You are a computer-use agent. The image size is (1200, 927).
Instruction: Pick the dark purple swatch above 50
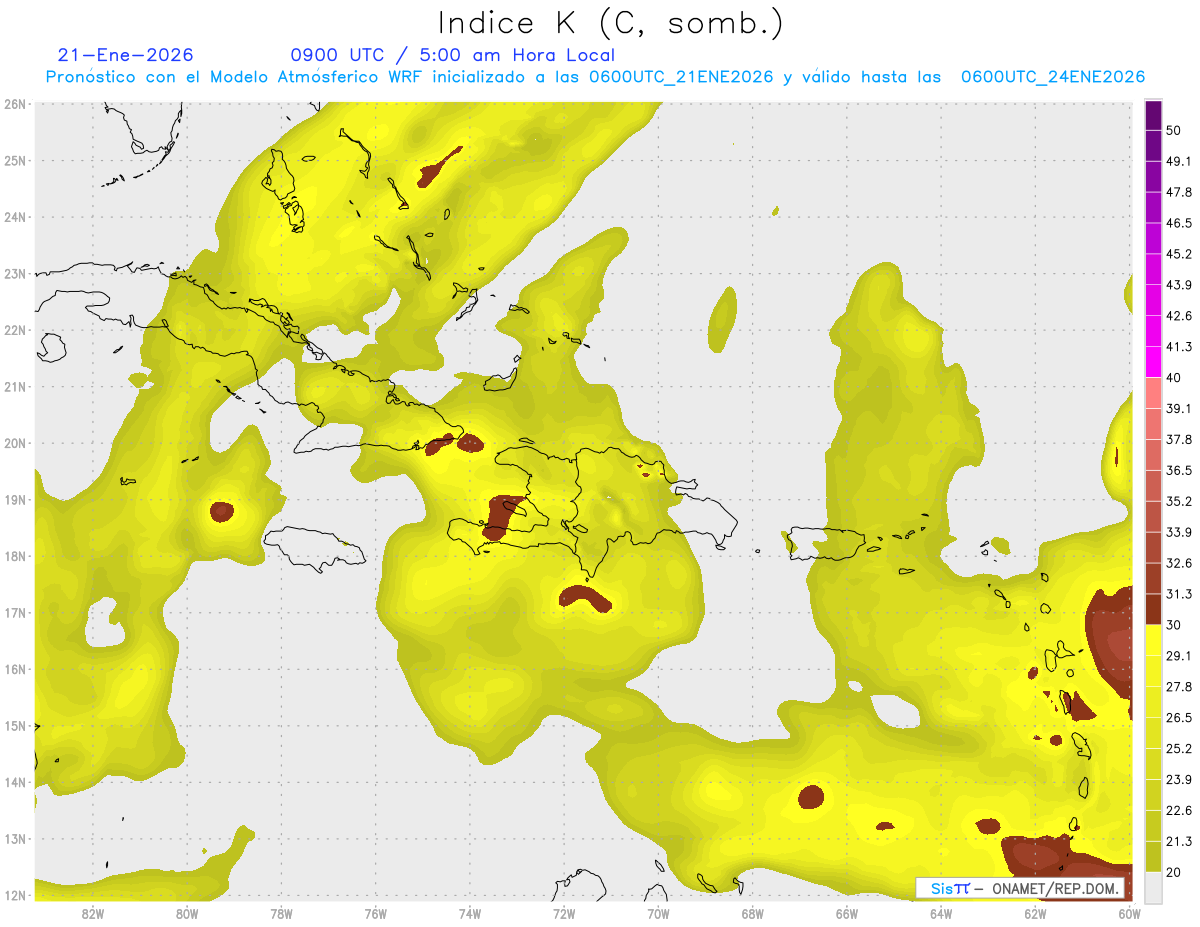pos(1153,115)
